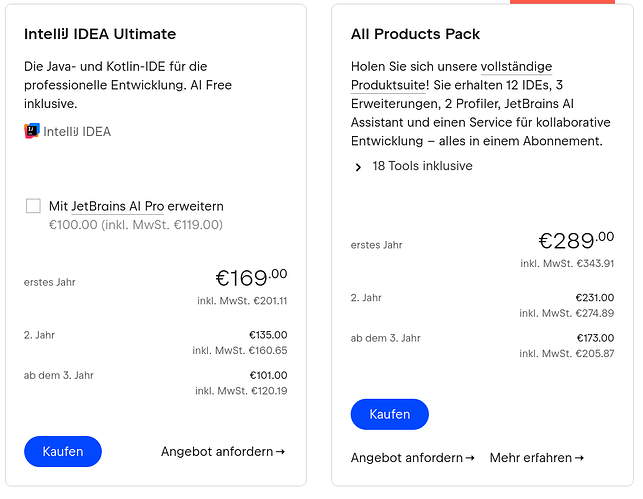Click "Angebot anfordern" in IntelliJ IDEA Ultimate card
The height and width of the screenshot is (499, 643).
click(217, 452)
